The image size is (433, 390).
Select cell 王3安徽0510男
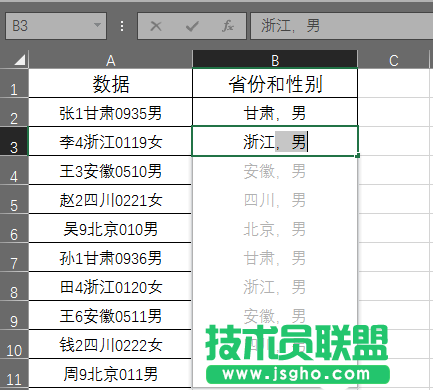click(x=110, y=170)
